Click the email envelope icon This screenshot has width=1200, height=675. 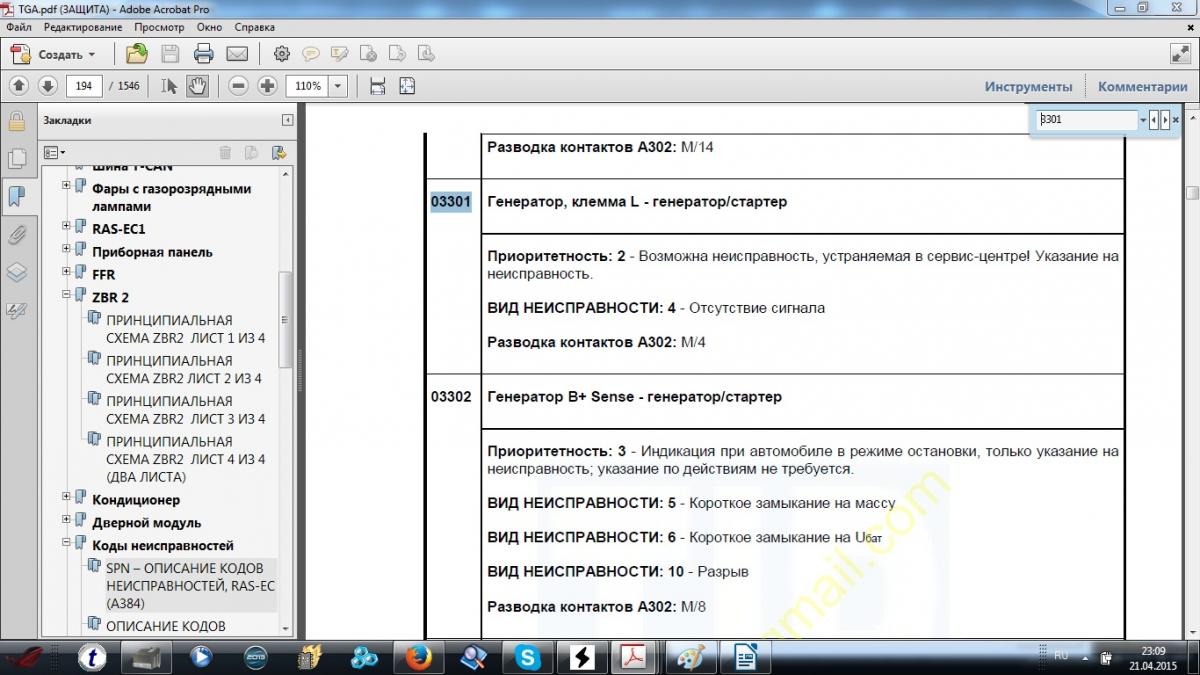point(237,54)
